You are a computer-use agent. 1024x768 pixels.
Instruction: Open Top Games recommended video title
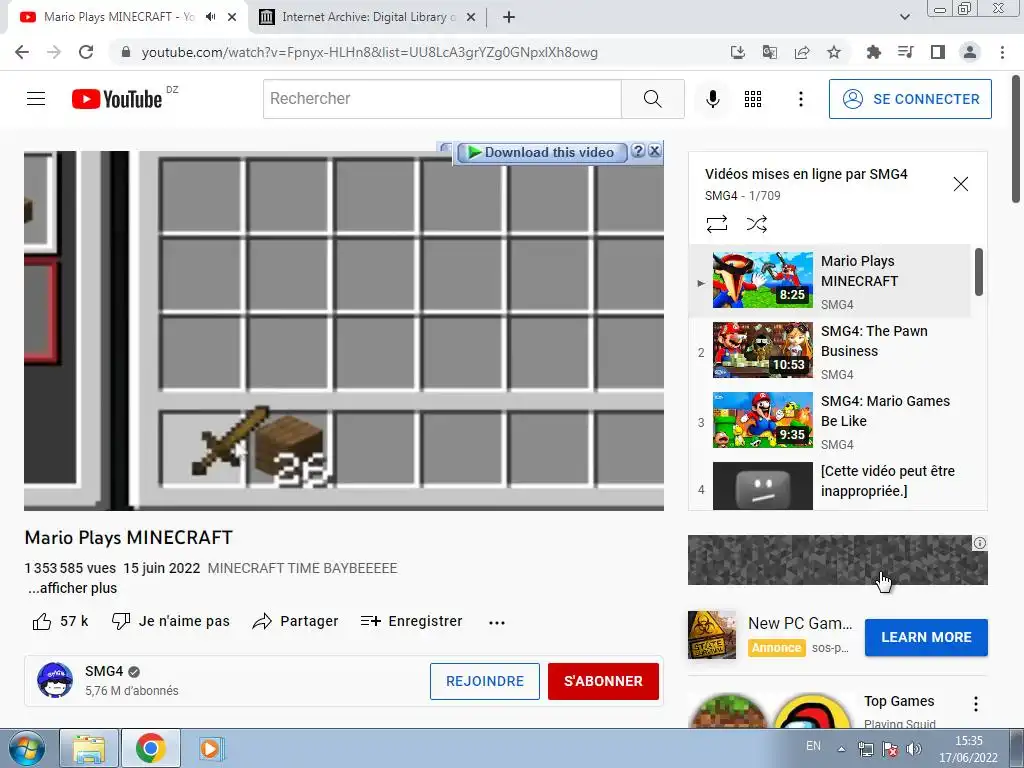899,701
